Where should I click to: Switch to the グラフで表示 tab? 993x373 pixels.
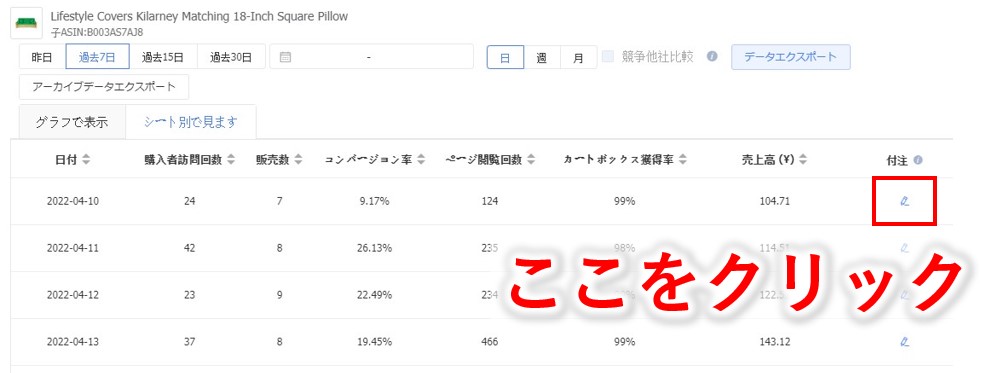(x=70, y=123)
